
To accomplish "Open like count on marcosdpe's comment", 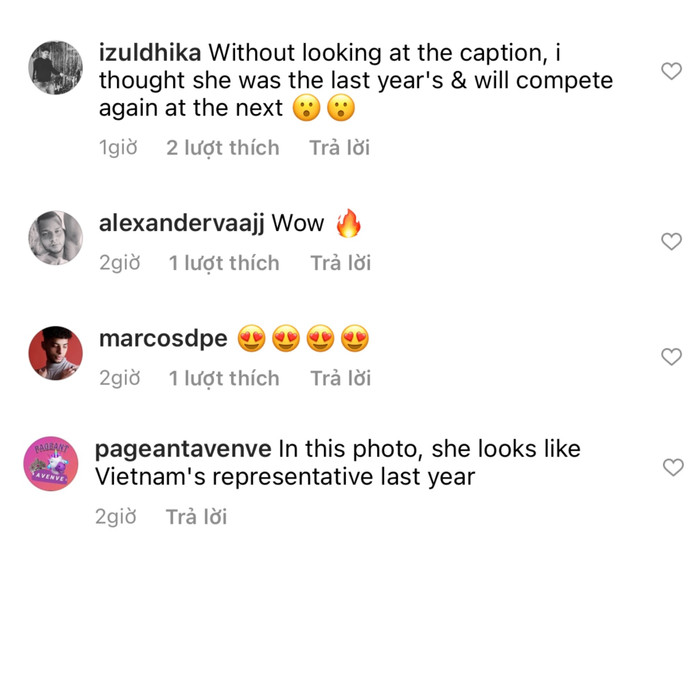I will 223,378.
